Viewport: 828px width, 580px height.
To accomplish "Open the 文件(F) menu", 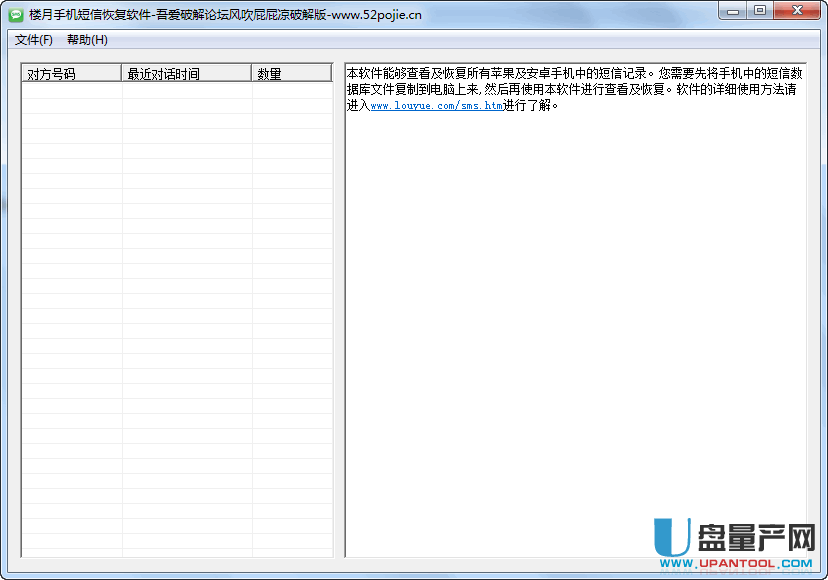I will point(33,40).
